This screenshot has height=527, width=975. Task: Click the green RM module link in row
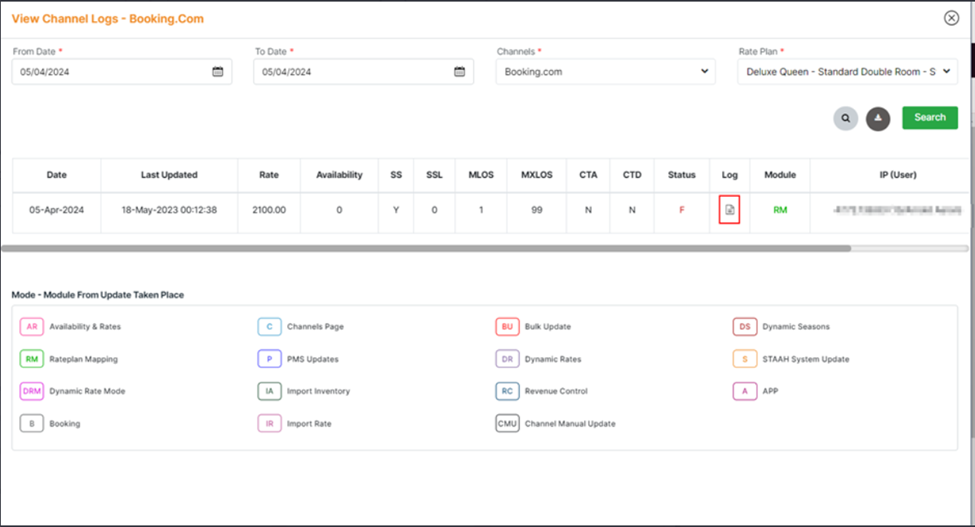click(779, 210)
